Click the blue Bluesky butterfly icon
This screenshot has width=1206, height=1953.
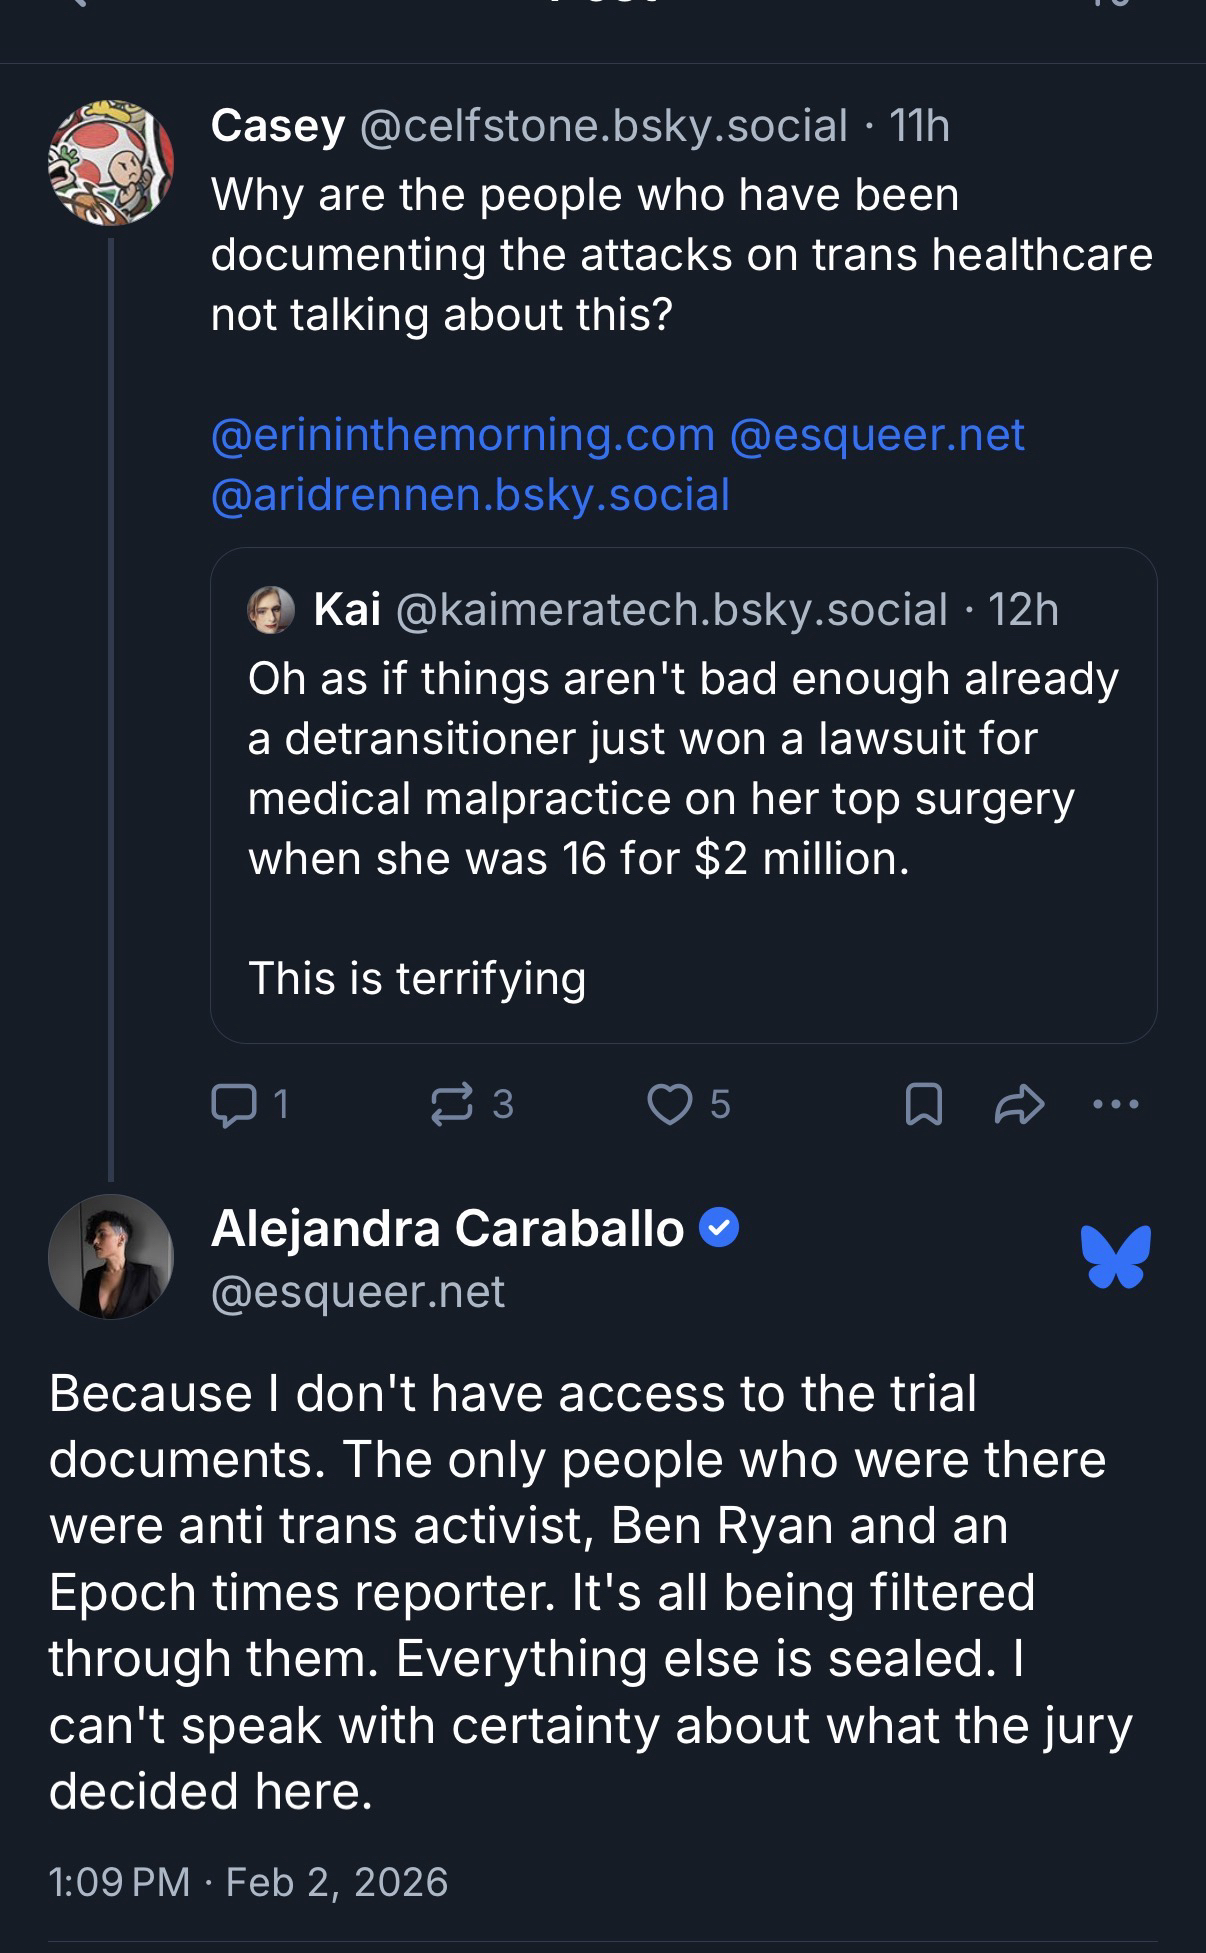coord(1115,1256)
